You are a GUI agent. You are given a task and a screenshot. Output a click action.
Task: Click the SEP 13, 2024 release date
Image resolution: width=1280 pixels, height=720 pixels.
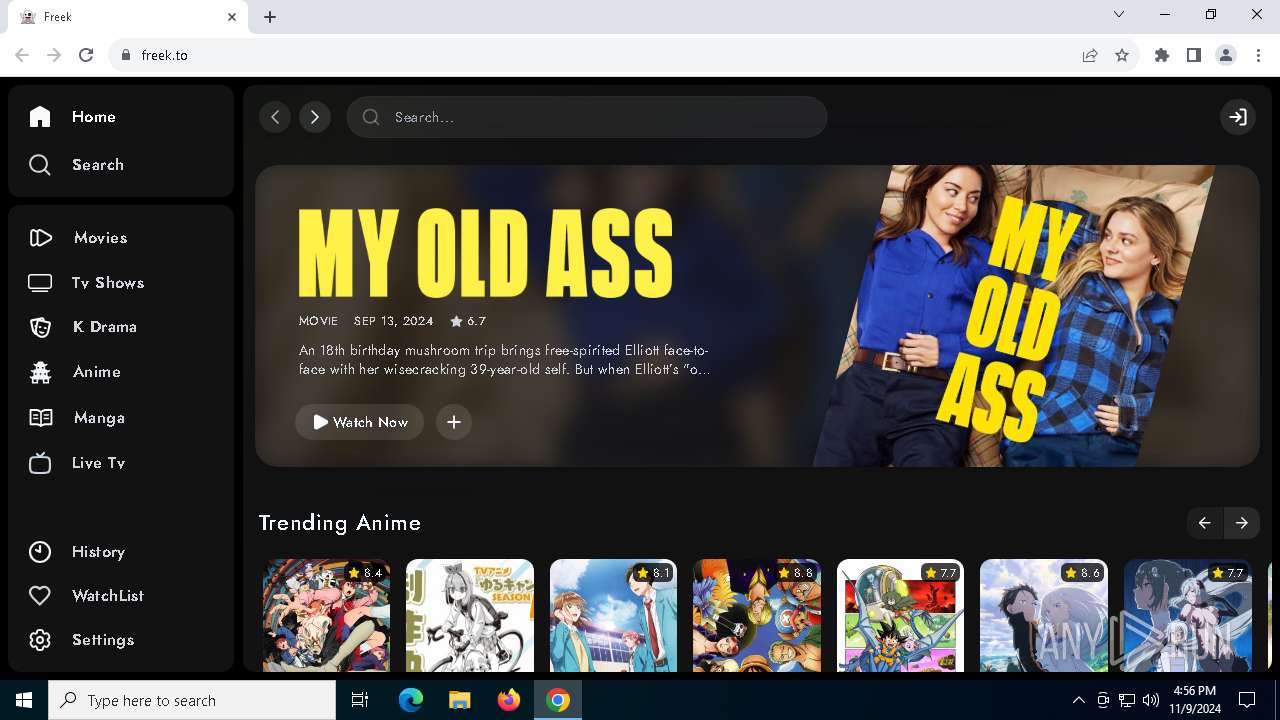394,321
